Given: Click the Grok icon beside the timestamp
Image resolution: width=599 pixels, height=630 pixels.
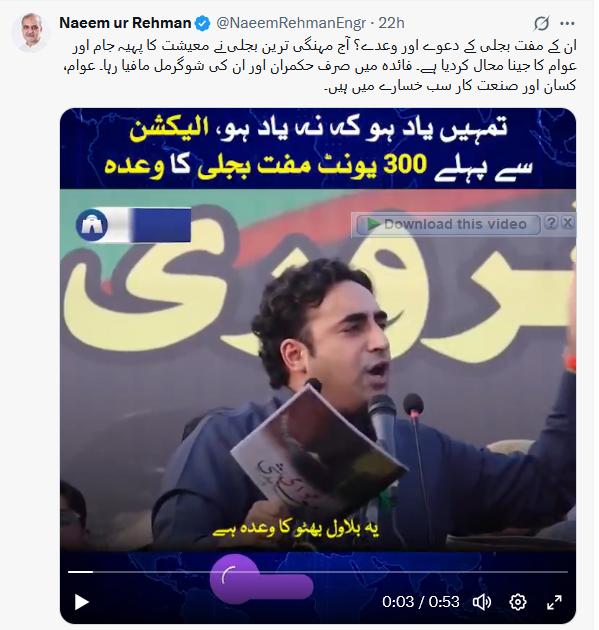Looking at the screenshot, I should point(541,24).
